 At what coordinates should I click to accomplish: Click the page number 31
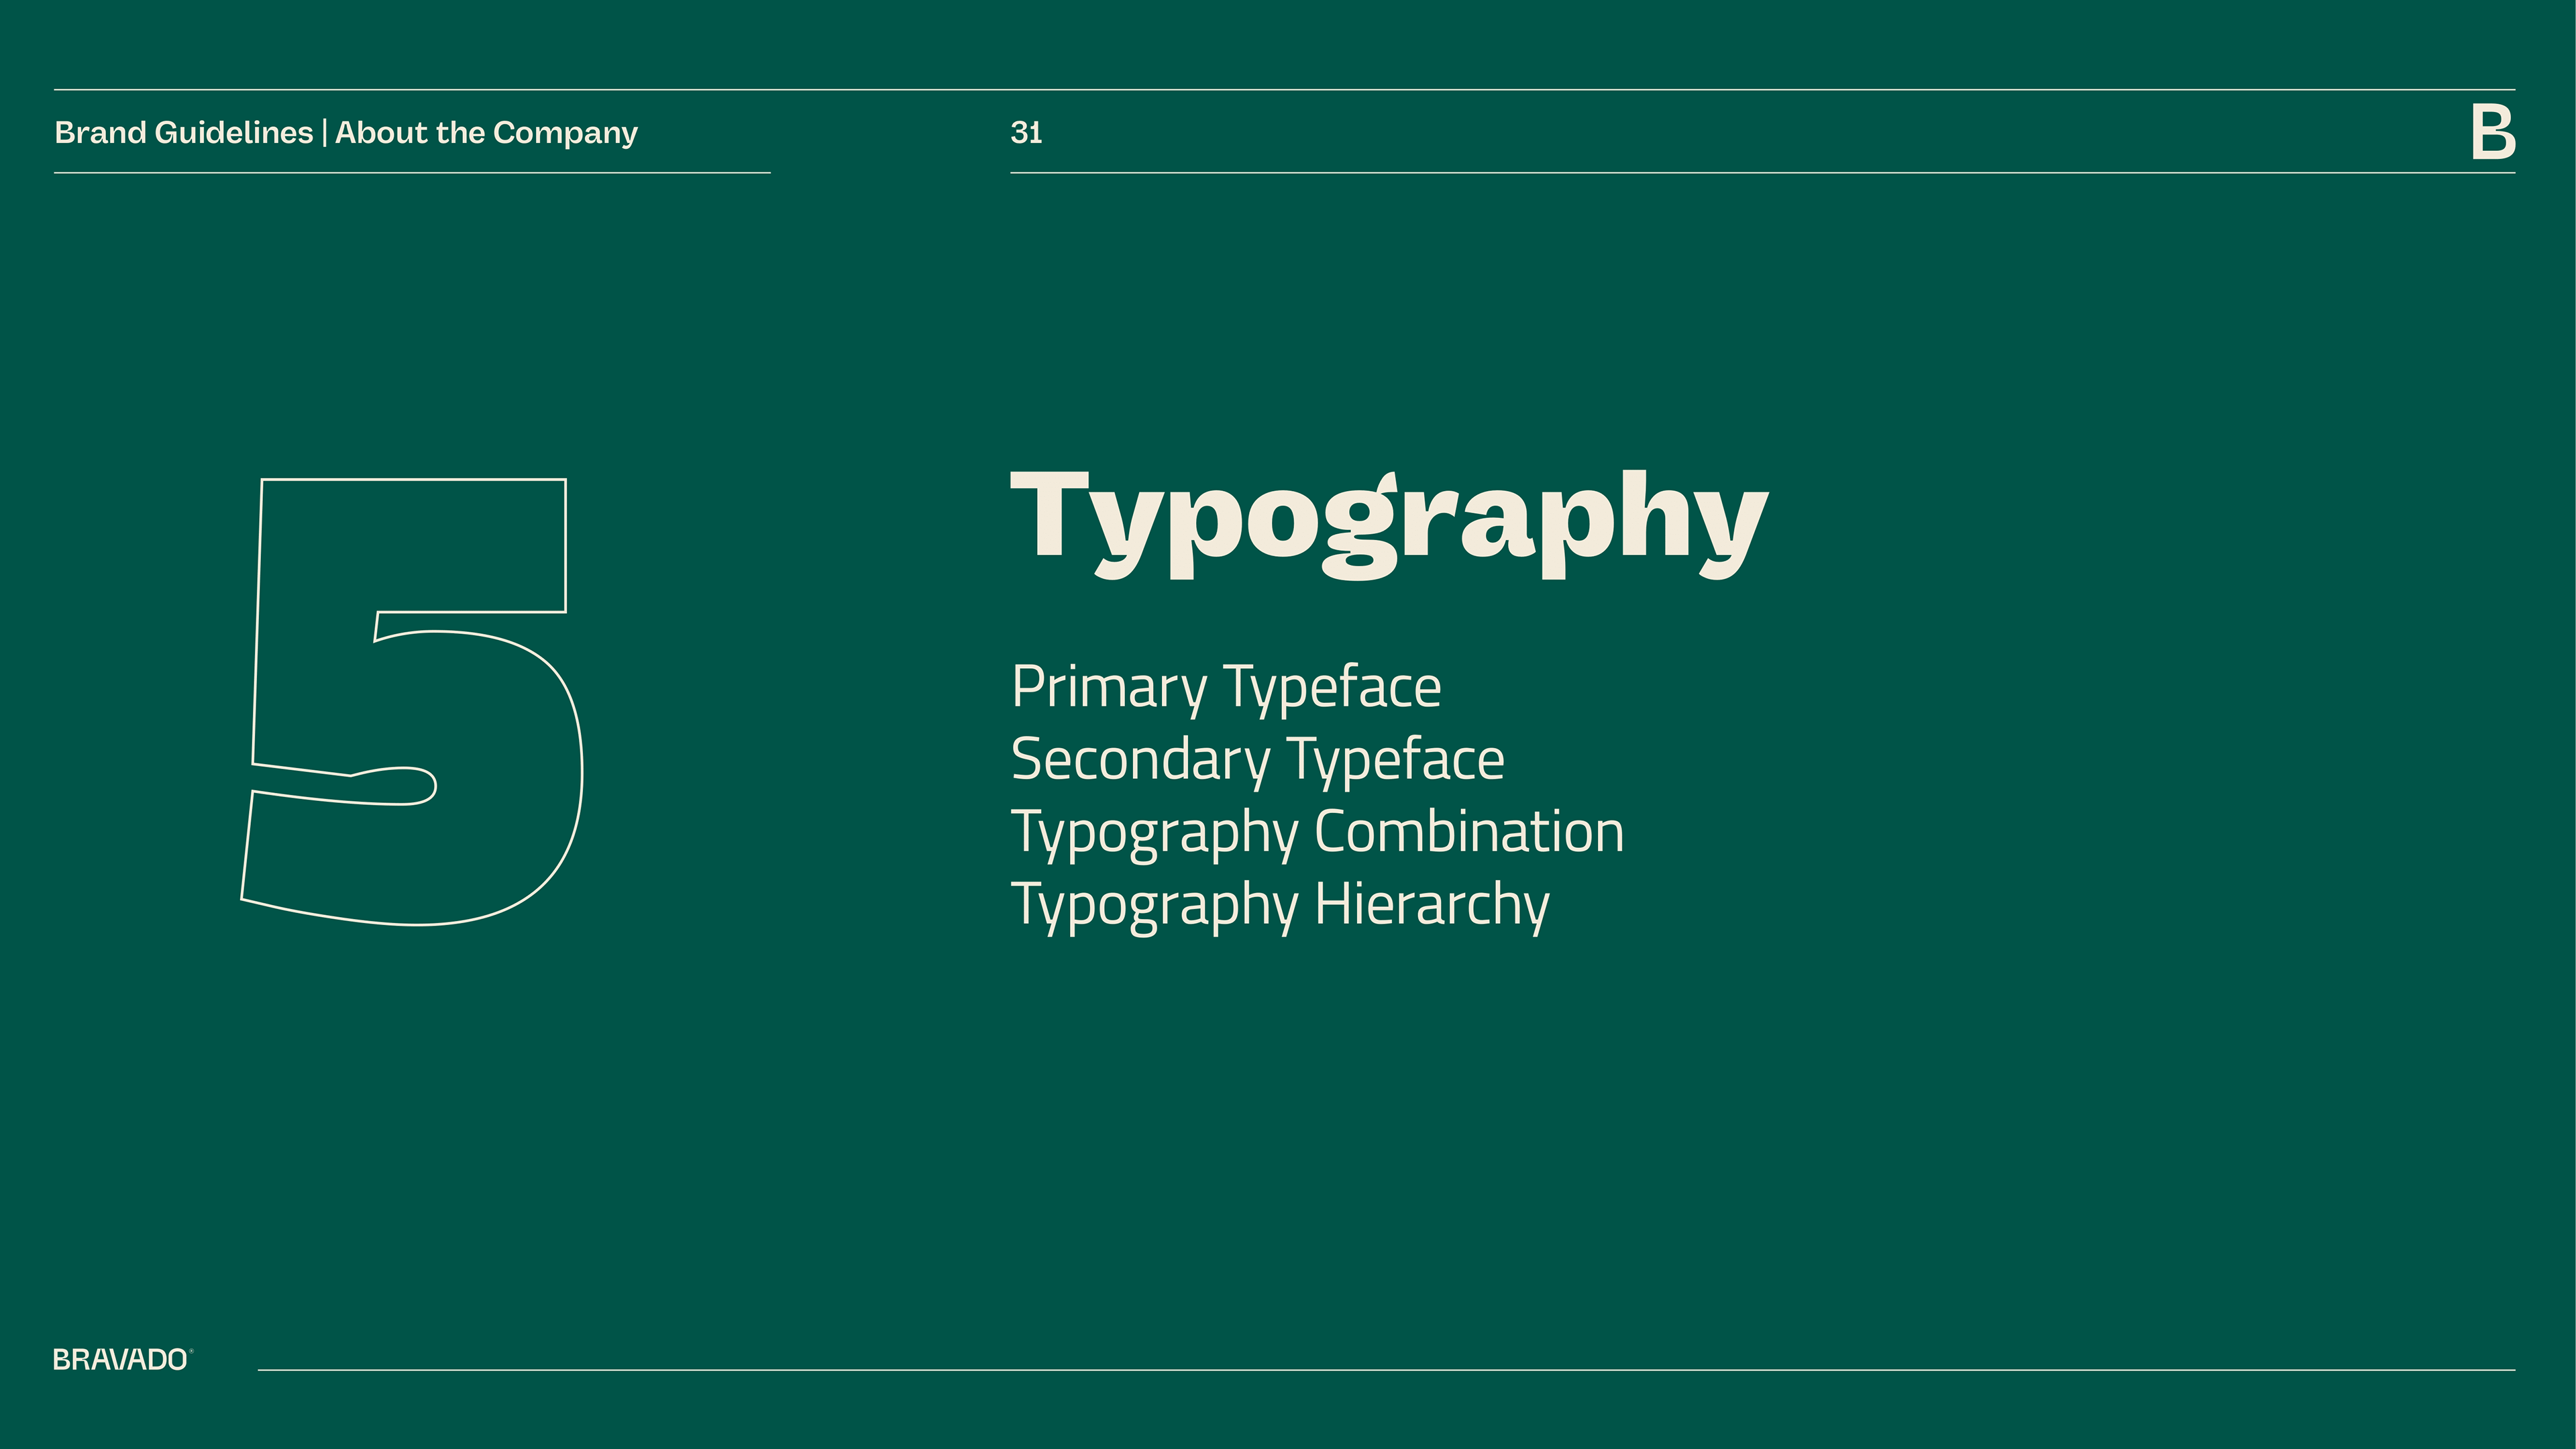coord(1026,132)
